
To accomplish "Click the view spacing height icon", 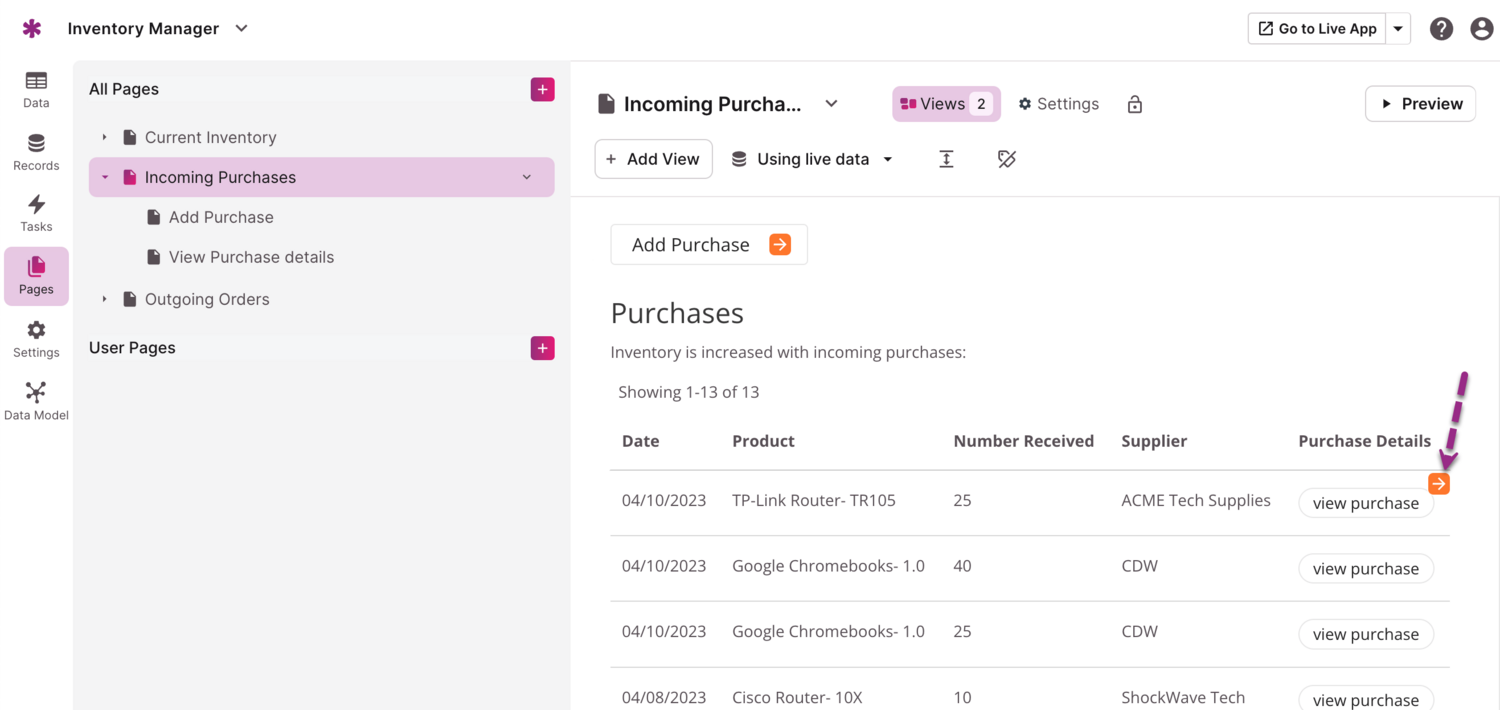I will [x=946, y=159].
